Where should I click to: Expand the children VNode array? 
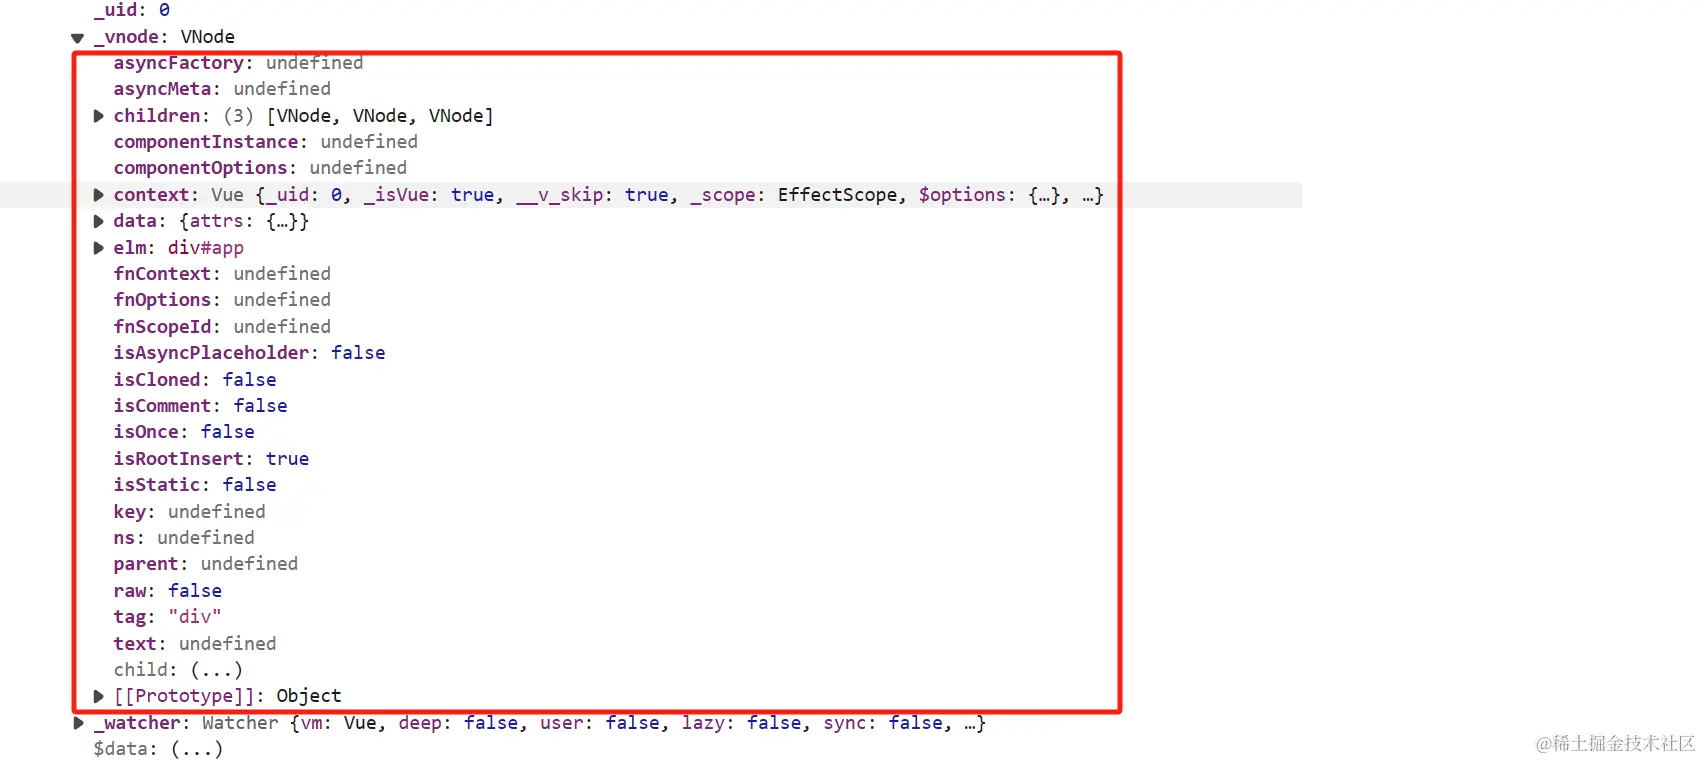99,116
